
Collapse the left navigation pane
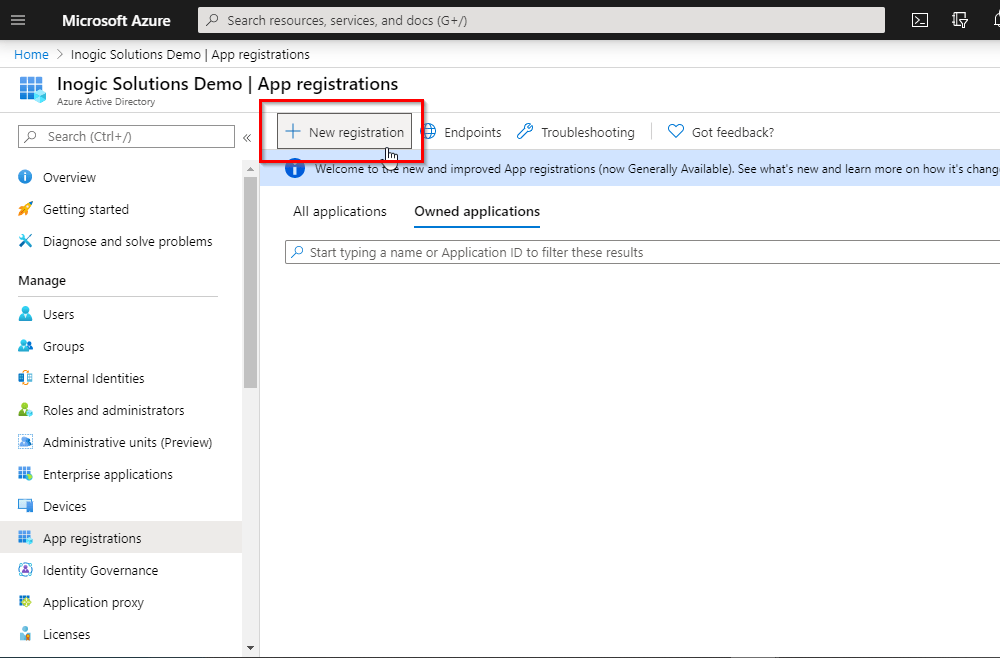coord(247,138)
